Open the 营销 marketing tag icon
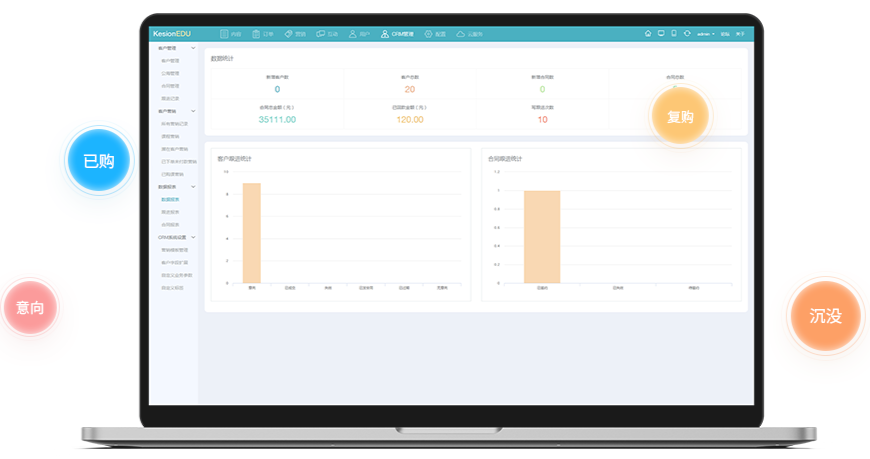Viewport: 870px width, 459px height. (x=289, y=33)
